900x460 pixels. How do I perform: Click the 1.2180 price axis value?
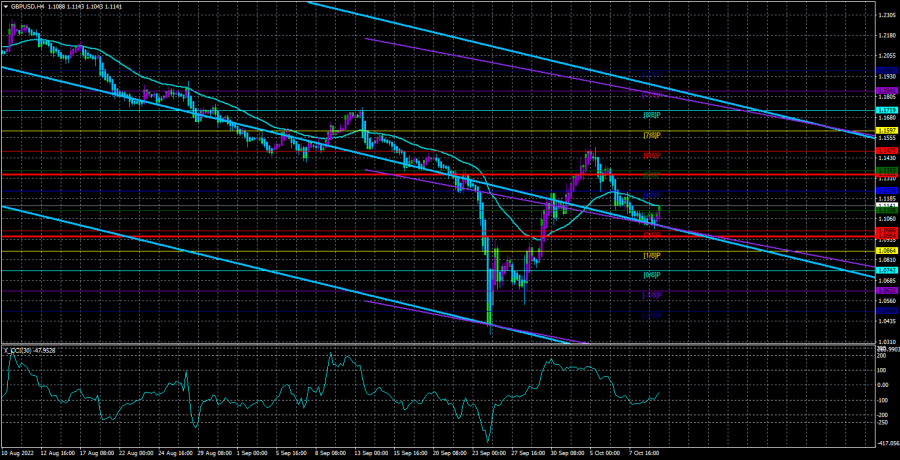(885, 36)
